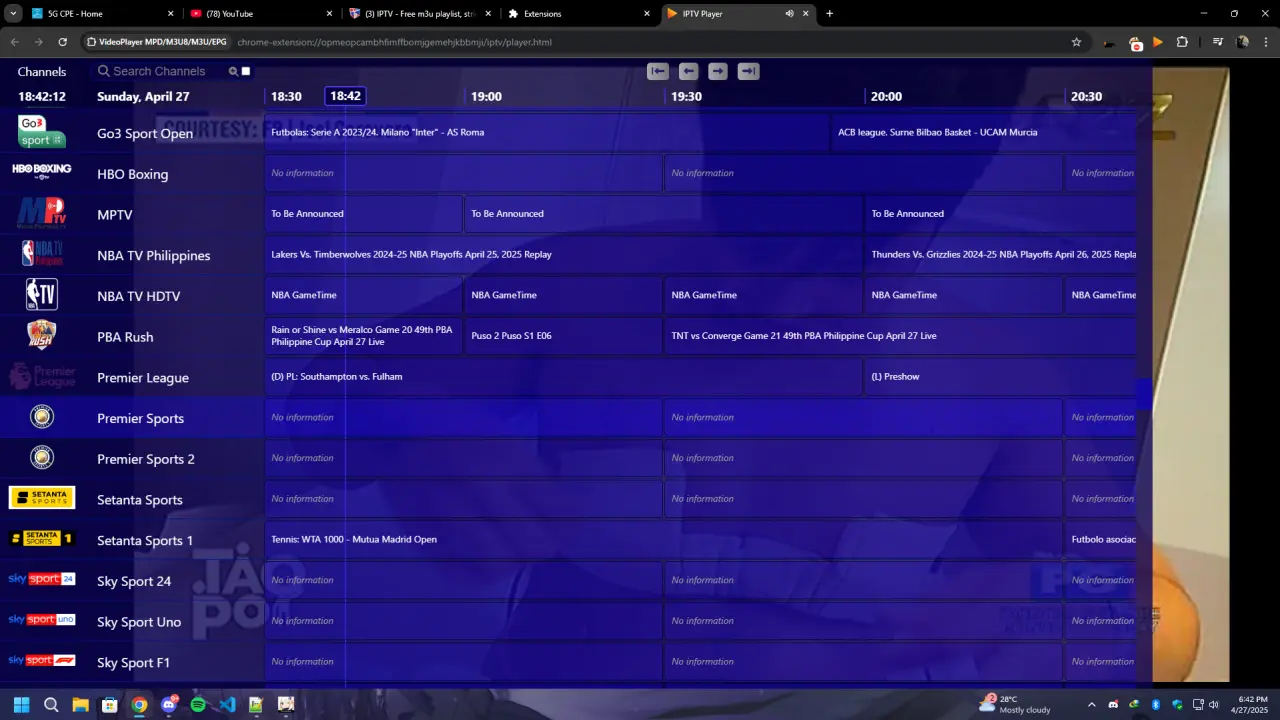Open PL: Southampton vs. Fulham program
The width and height of the screenshot is (1280, 720).
click(563, 376)
